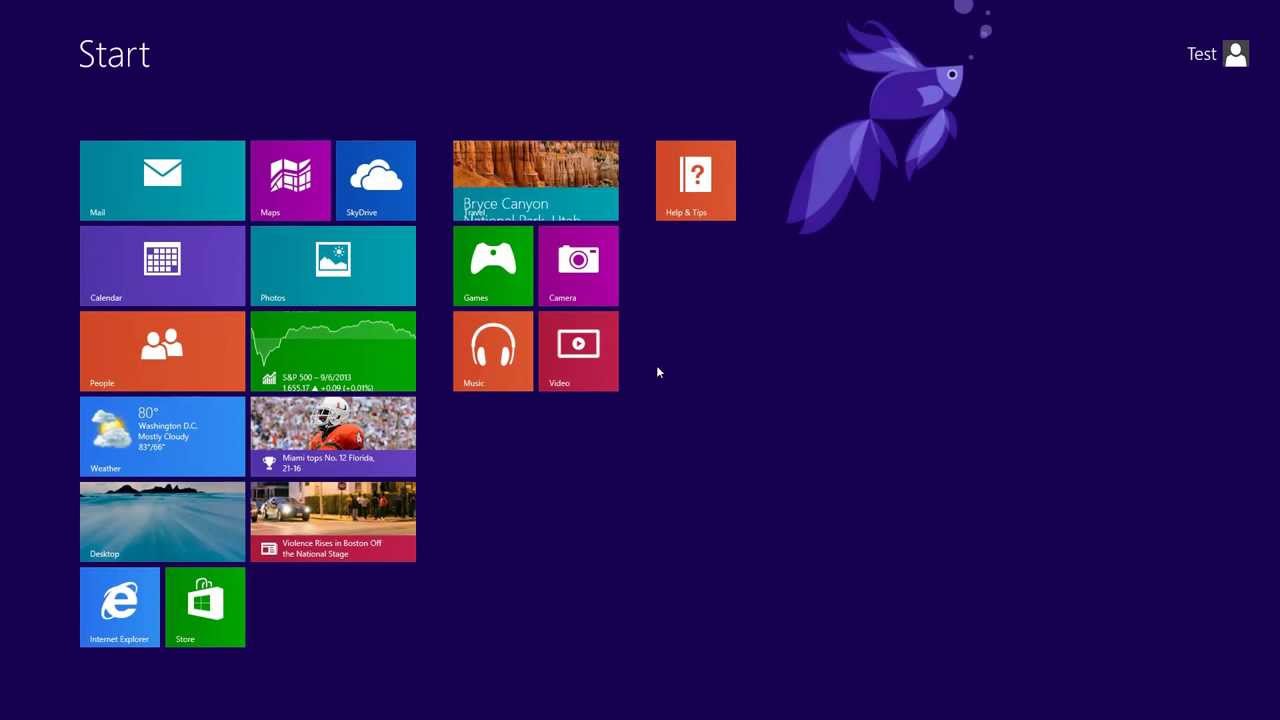Open the Video tile
The height and width of the screenshot is (720, 1280).
point(578,351)
